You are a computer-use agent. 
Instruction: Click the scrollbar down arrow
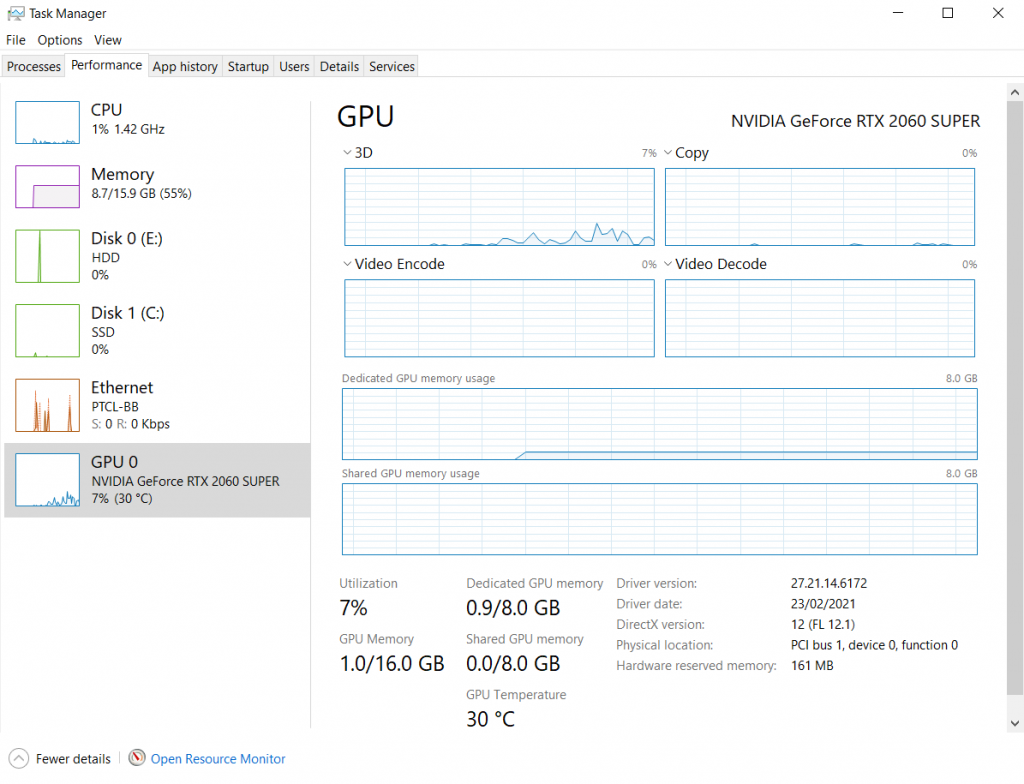(1015, 723)
